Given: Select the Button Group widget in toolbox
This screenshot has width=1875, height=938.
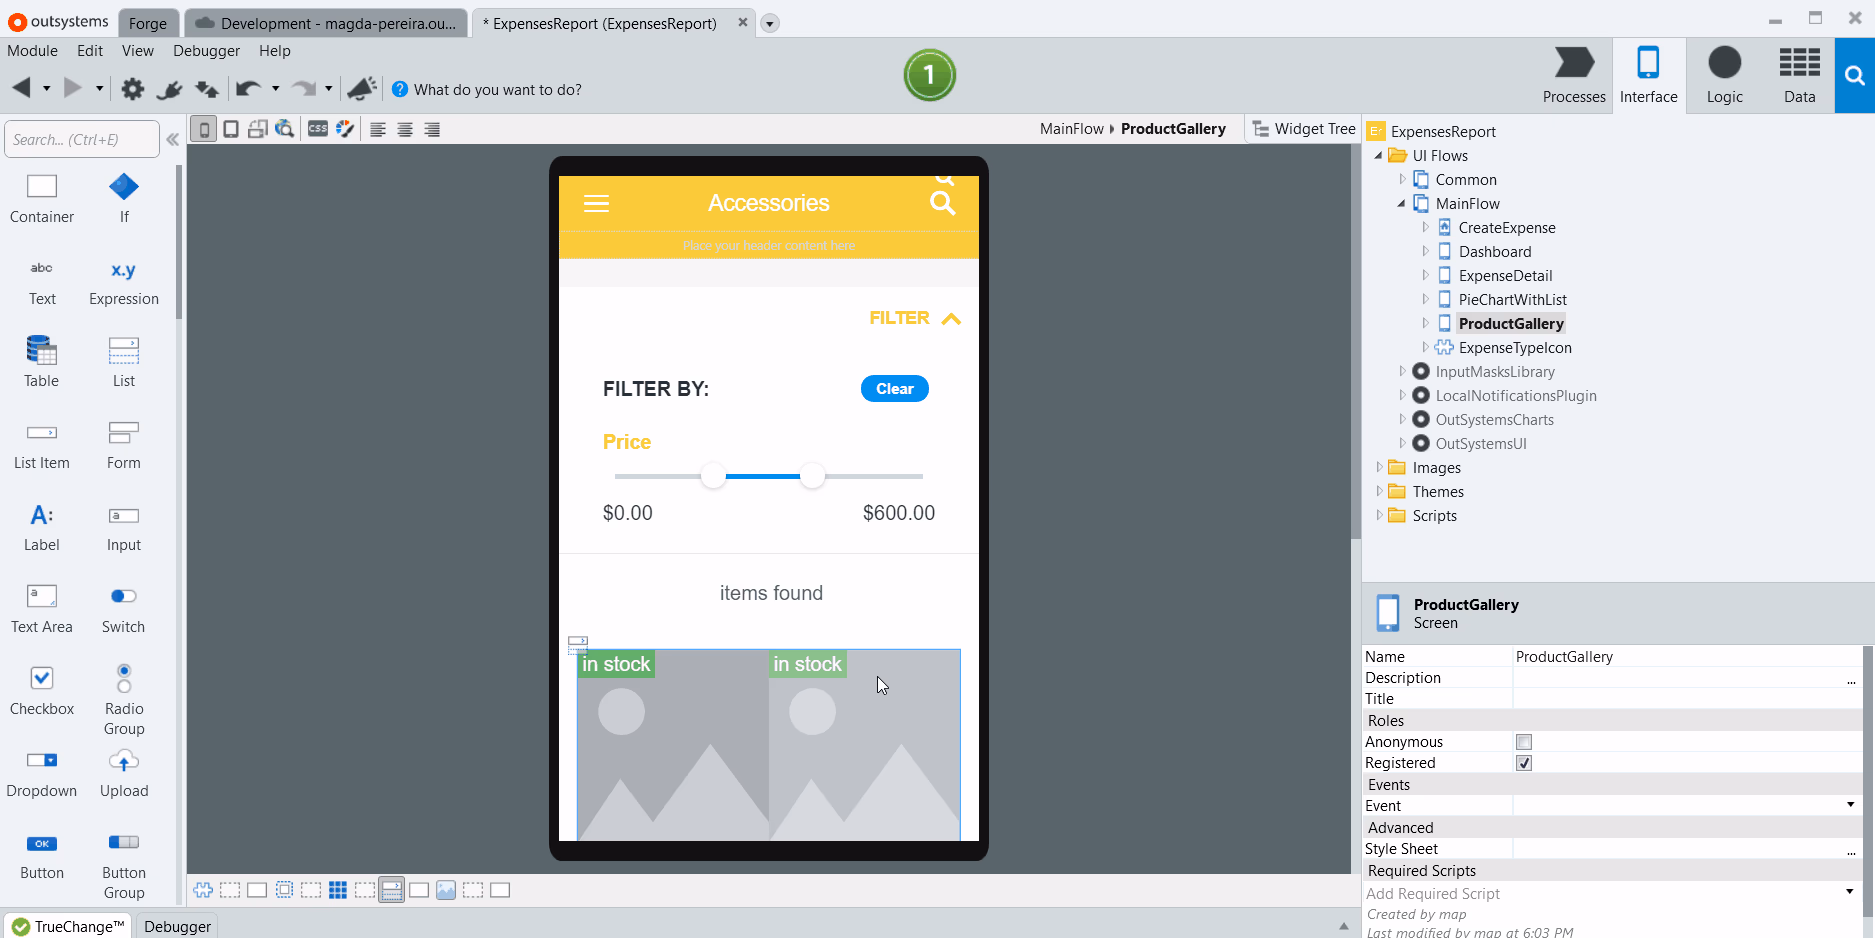Looking at the screenshot, I should pos(124,866).
